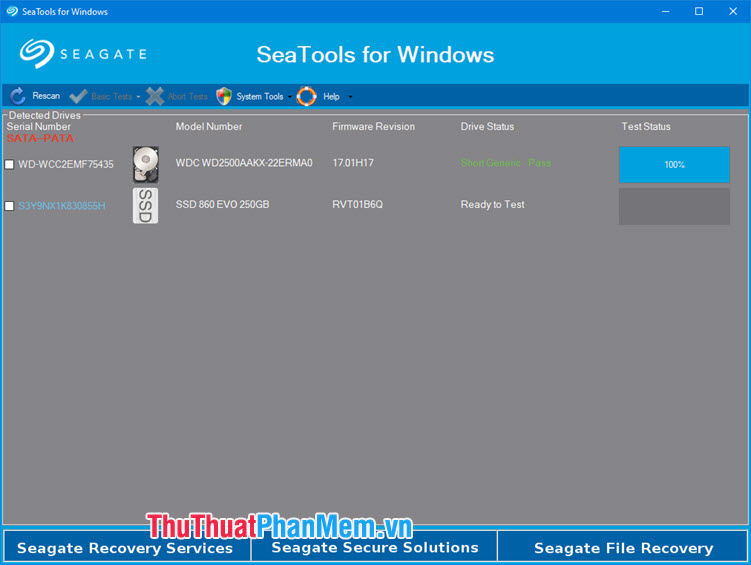Click the Short Generic - Pass status
Screen dimensions: 751x565
506,163
